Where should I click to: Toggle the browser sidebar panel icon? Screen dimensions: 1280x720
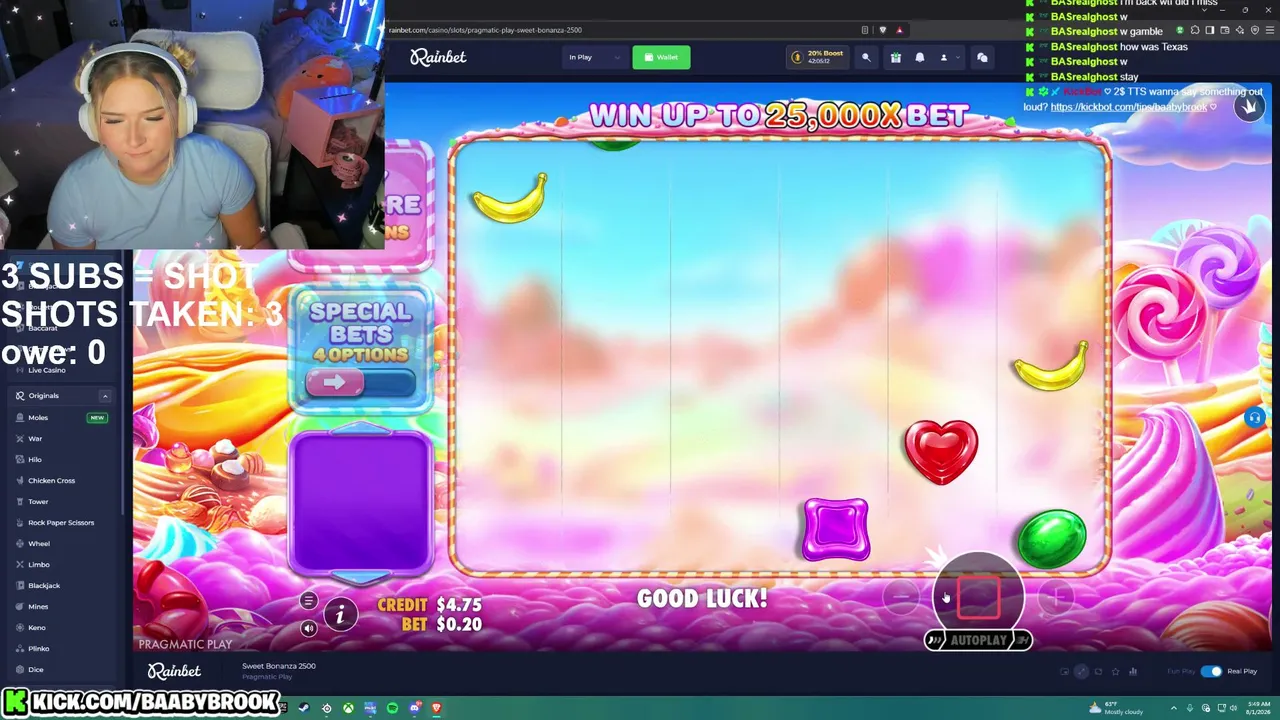(x=1209, y=30)
